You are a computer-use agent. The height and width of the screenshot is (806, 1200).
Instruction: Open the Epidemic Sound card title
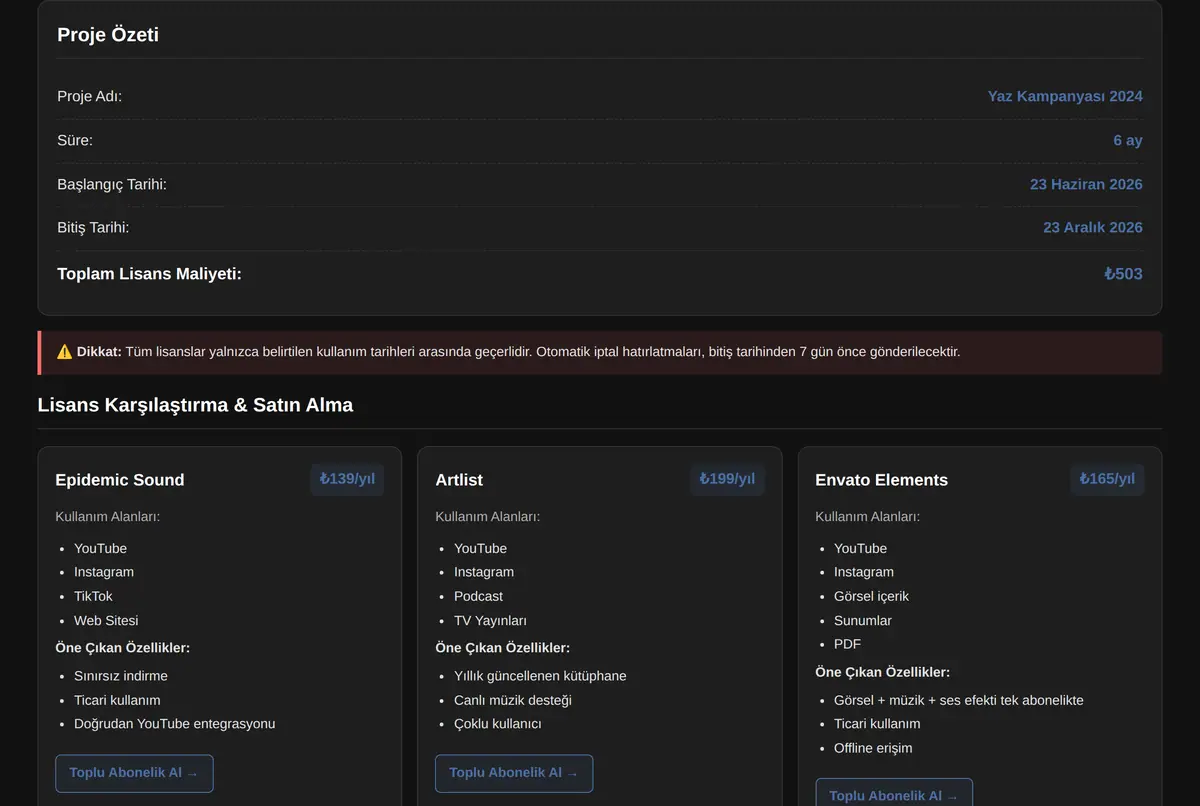click(120, 480)
